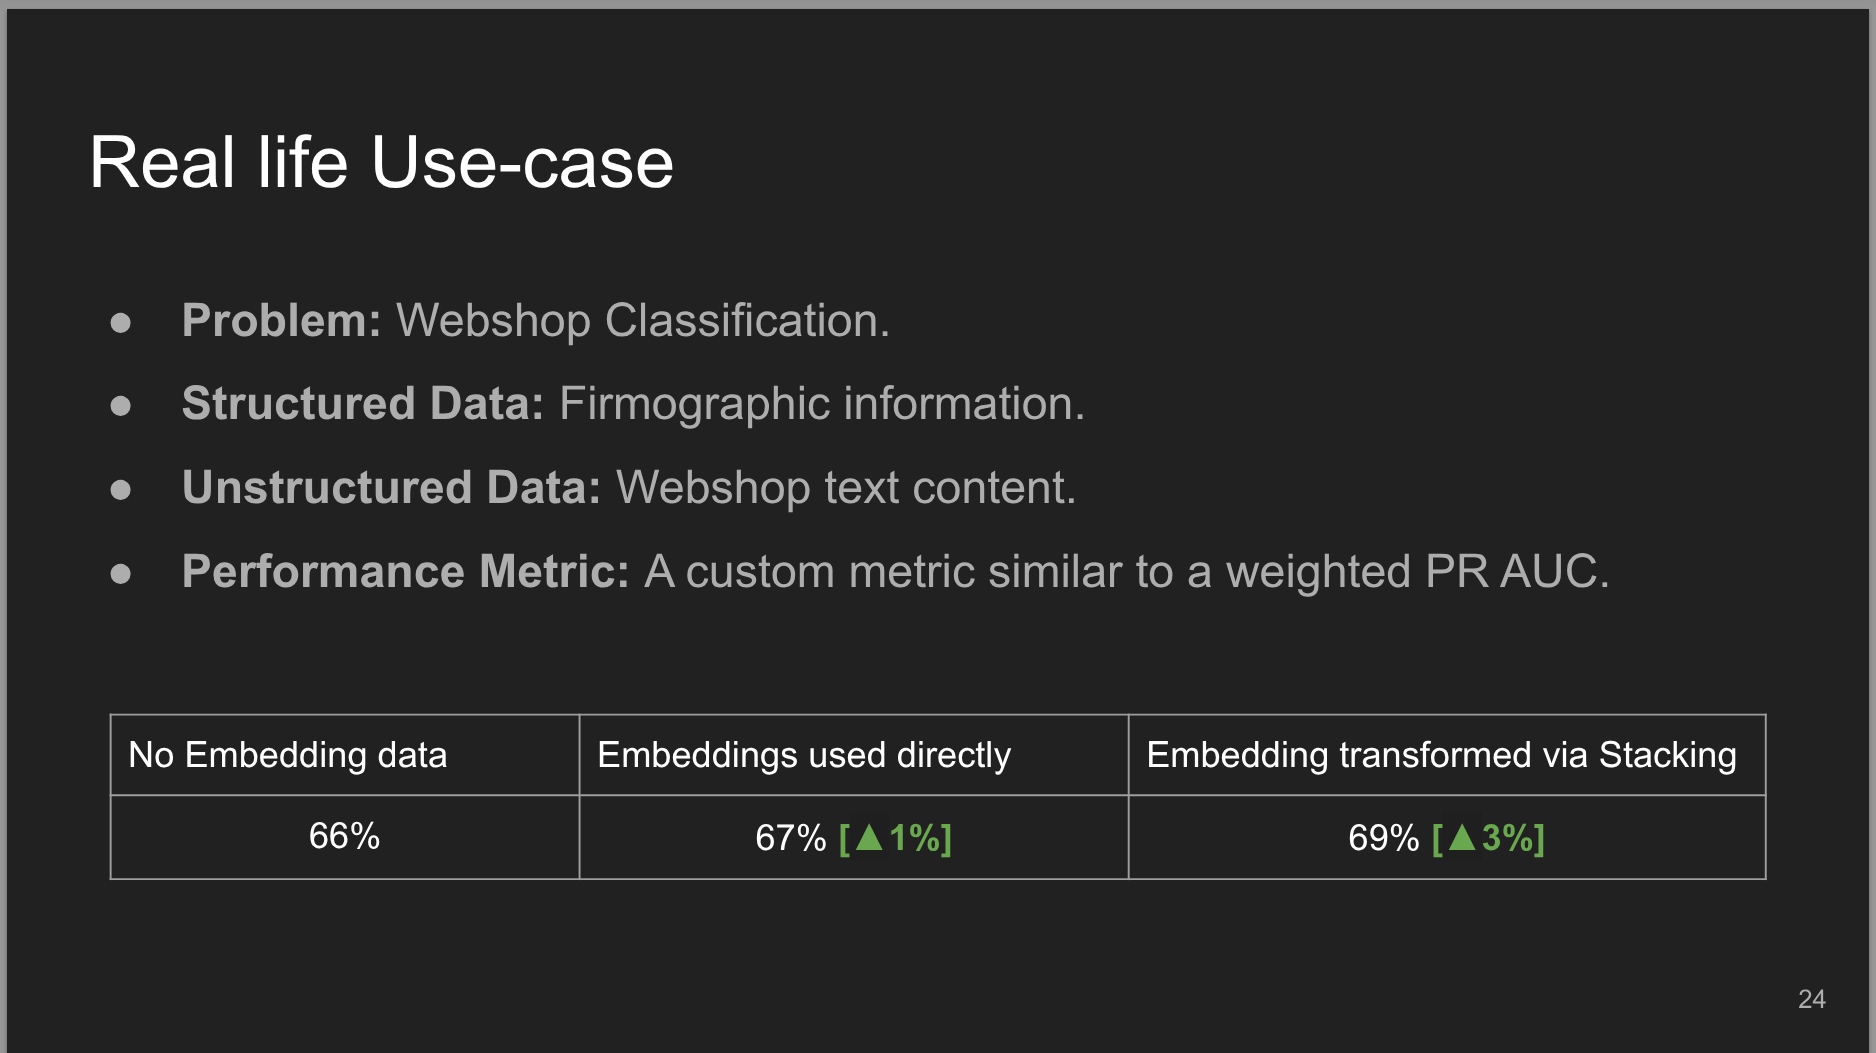Click the 'Embedding transformed via Stacking' header cell
Screen dimensions: 1876x1053
[1441, 755]
